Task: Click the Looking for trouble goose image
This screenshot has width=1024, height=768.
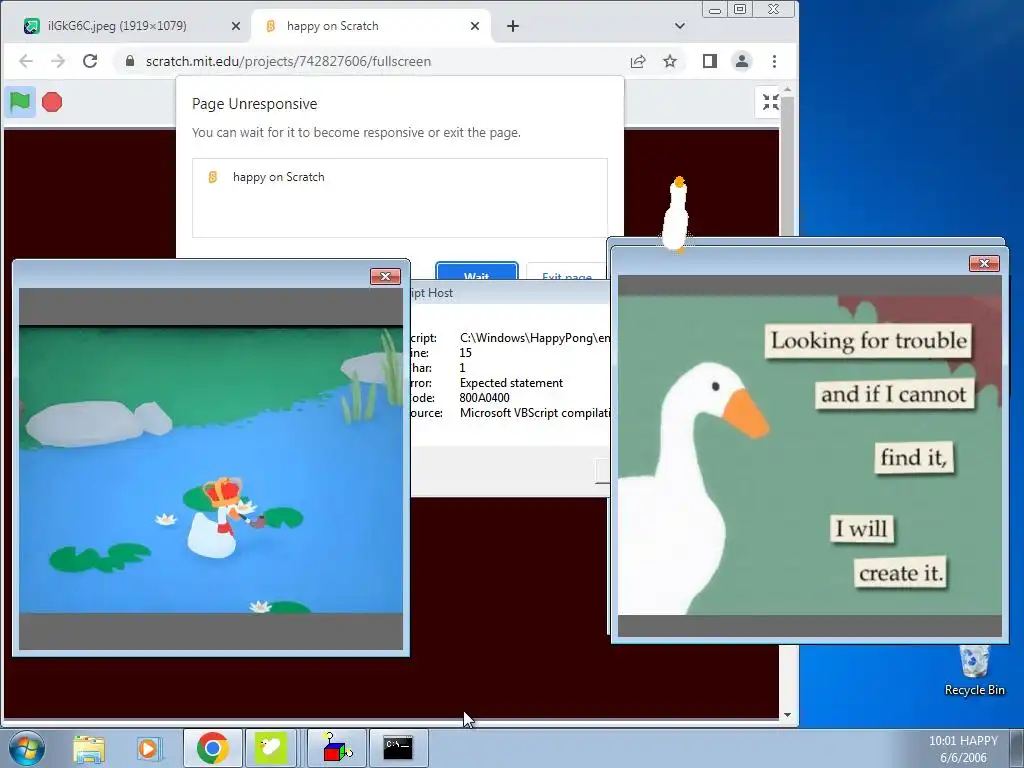Action: (810, 455)
